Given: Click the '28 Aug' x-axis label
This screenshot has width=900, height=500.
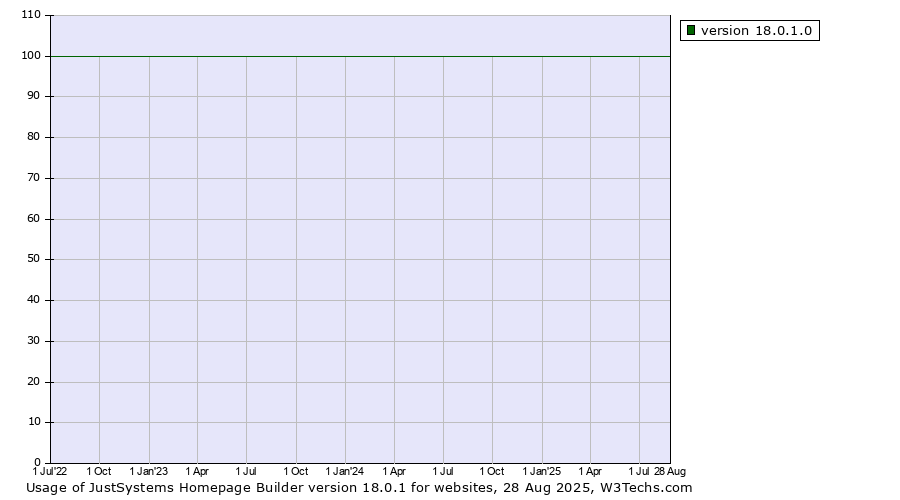Looking at the screenshot, I should 670,471.
